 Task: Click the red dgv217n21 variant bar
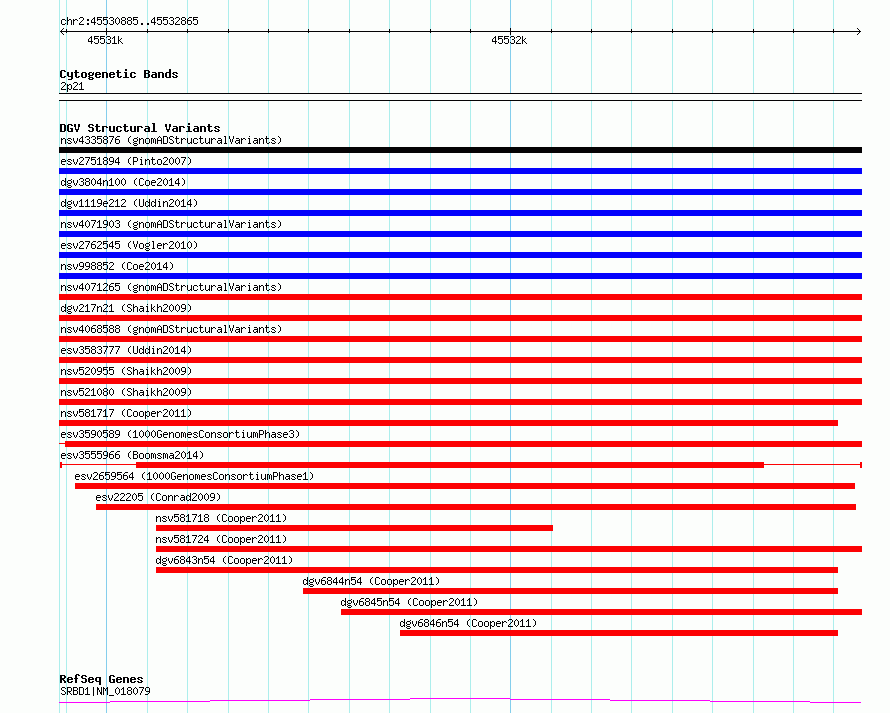coord(460,318)
